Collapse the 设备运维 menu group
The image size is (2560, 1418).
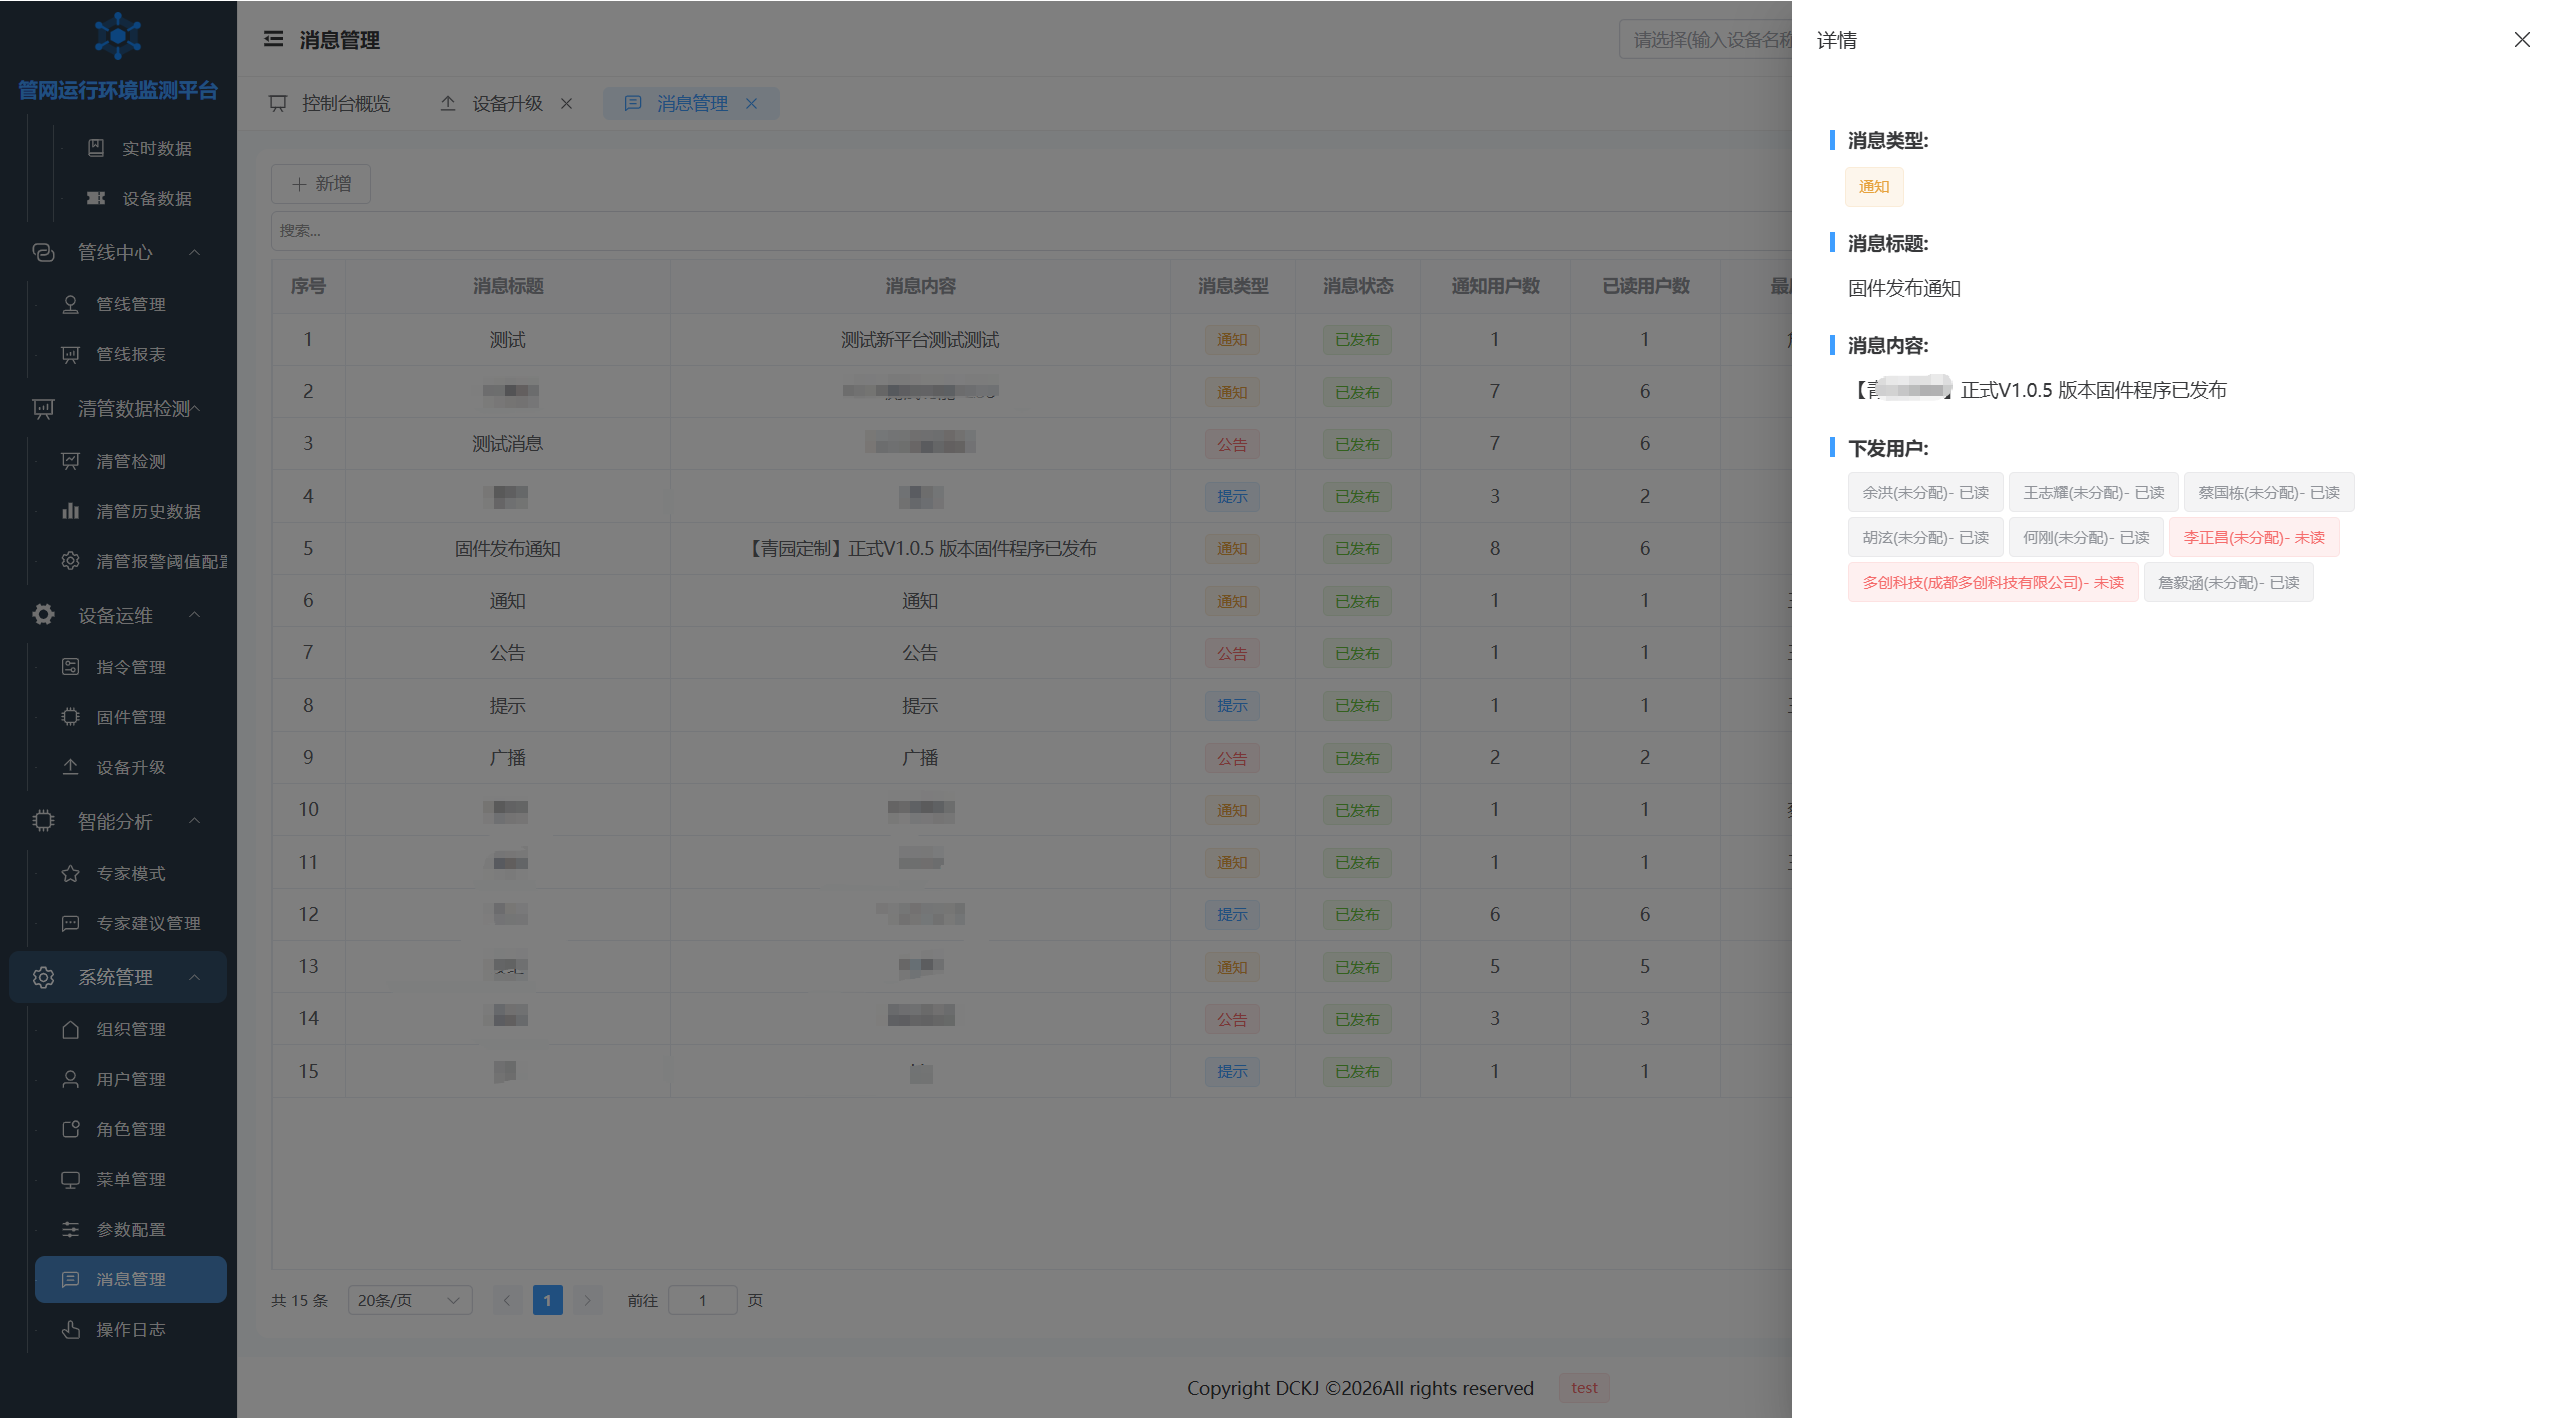tap(195, 615)
